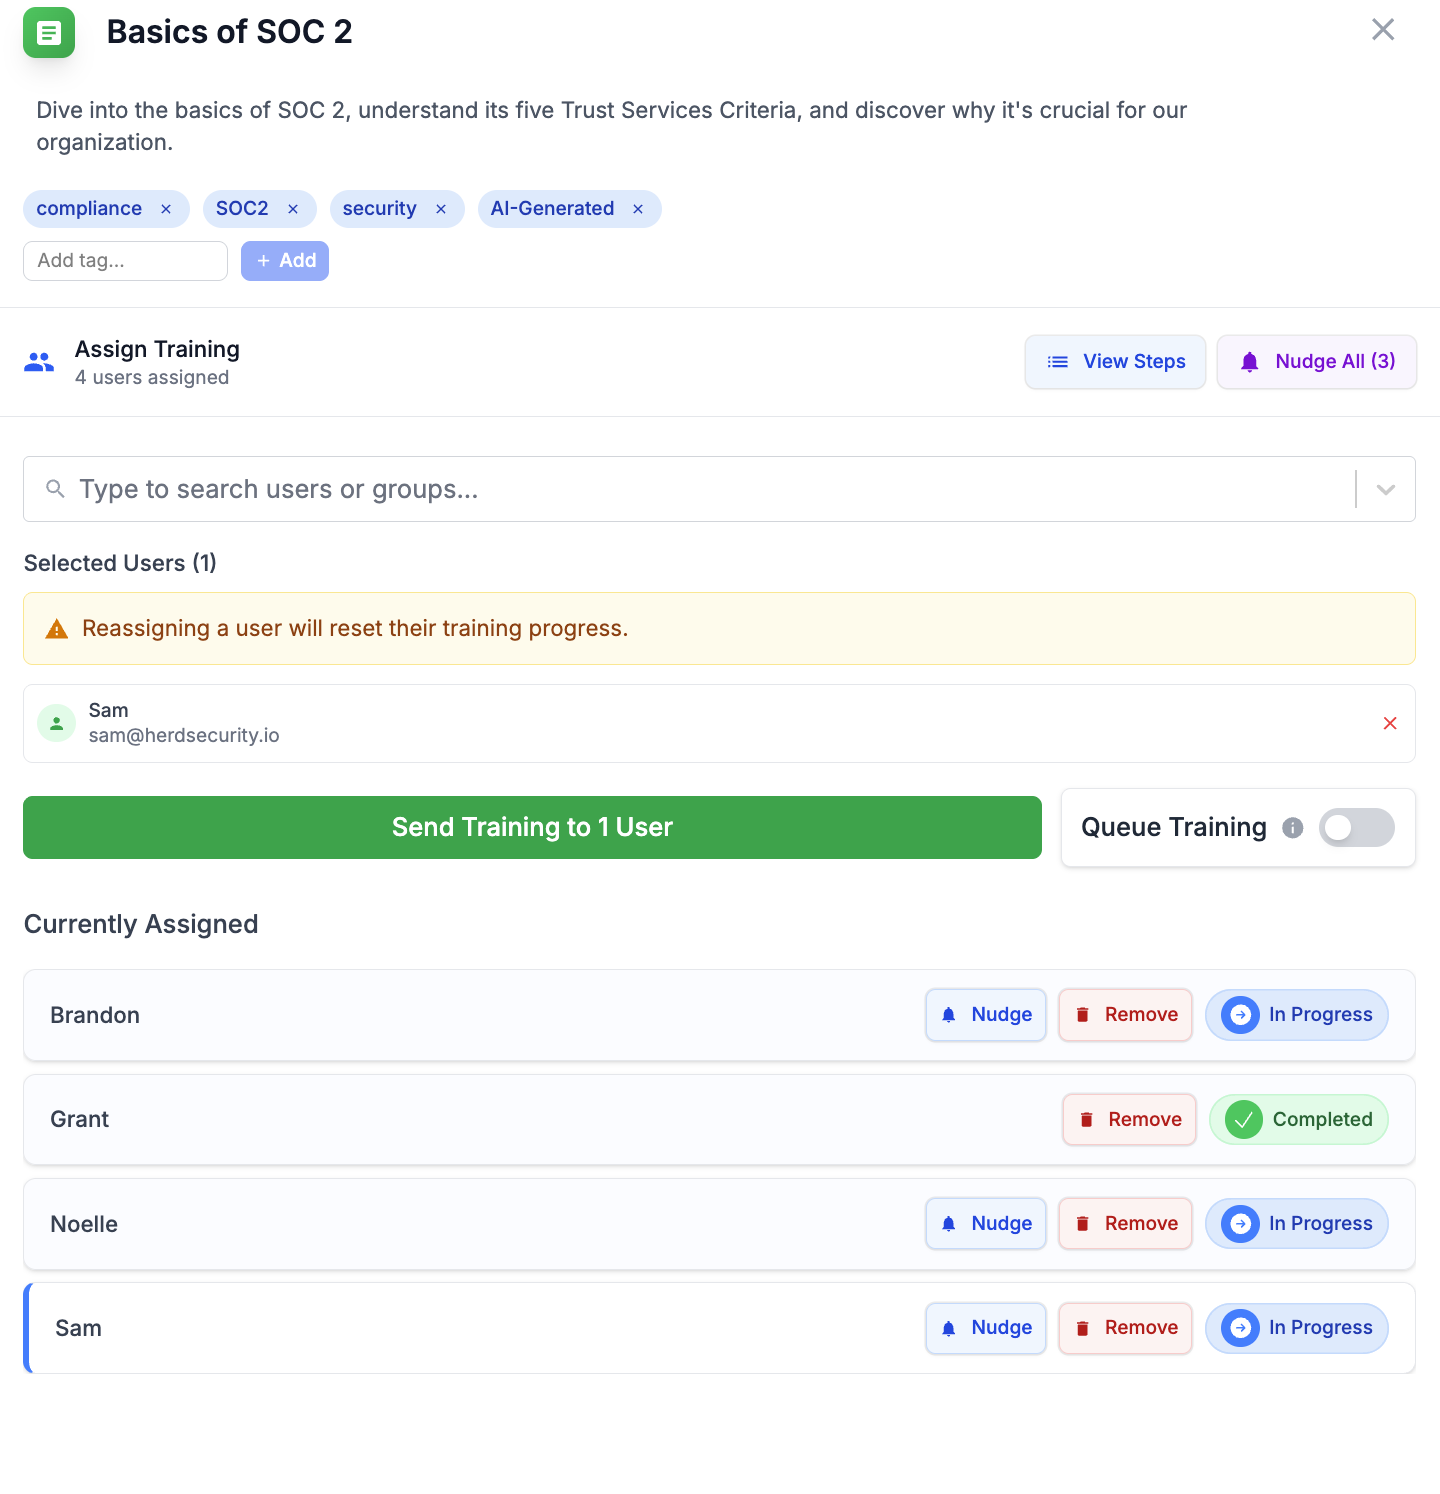Click the Queue Training info icon
Image resolution: width=1440 pixels, height=1494 pixels.
click(x=1293, y=828)
